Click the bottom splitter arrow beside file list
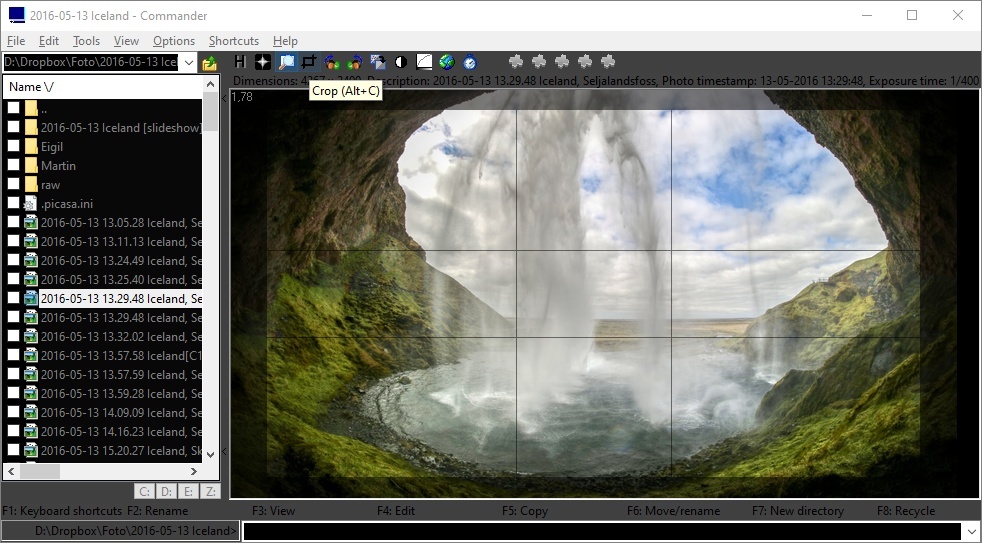Viewport: 982px width, 543px height. click(x=224, y=451)
